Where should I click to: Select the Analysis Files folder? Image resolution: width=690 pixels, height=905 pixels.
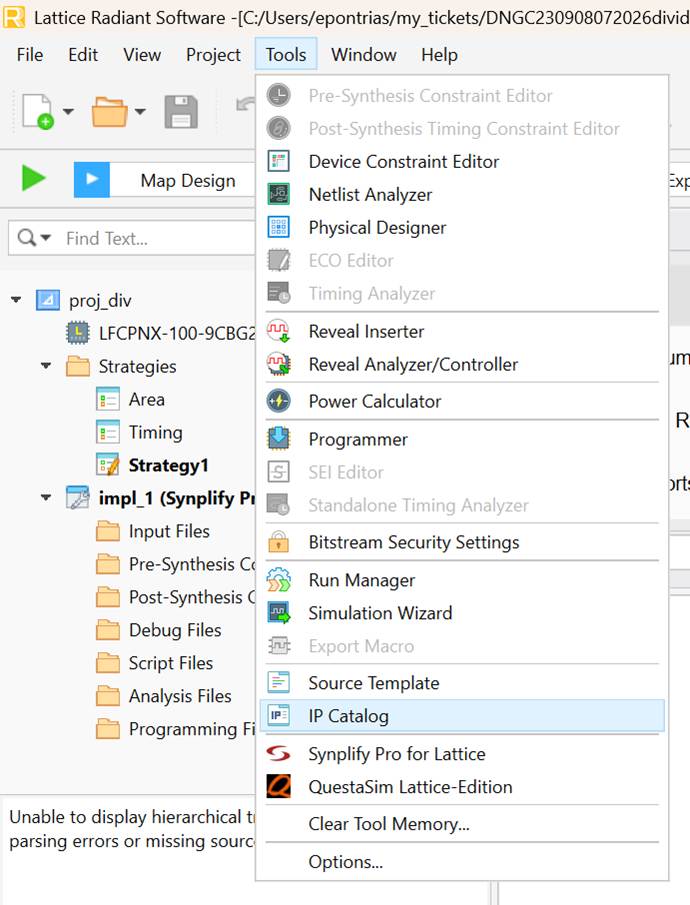tap(180, 695)
